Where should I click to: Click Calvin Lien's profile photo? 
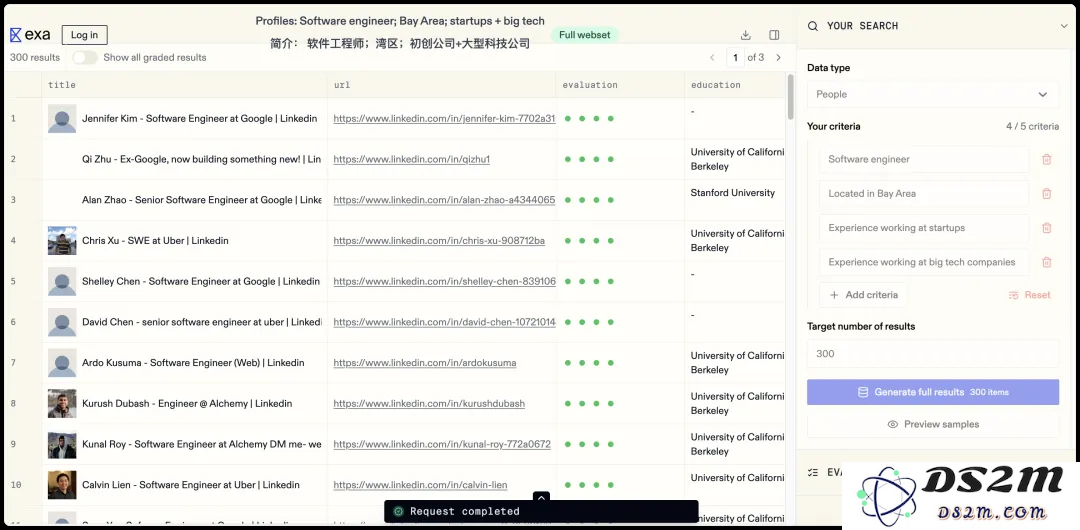click(62, 485)
